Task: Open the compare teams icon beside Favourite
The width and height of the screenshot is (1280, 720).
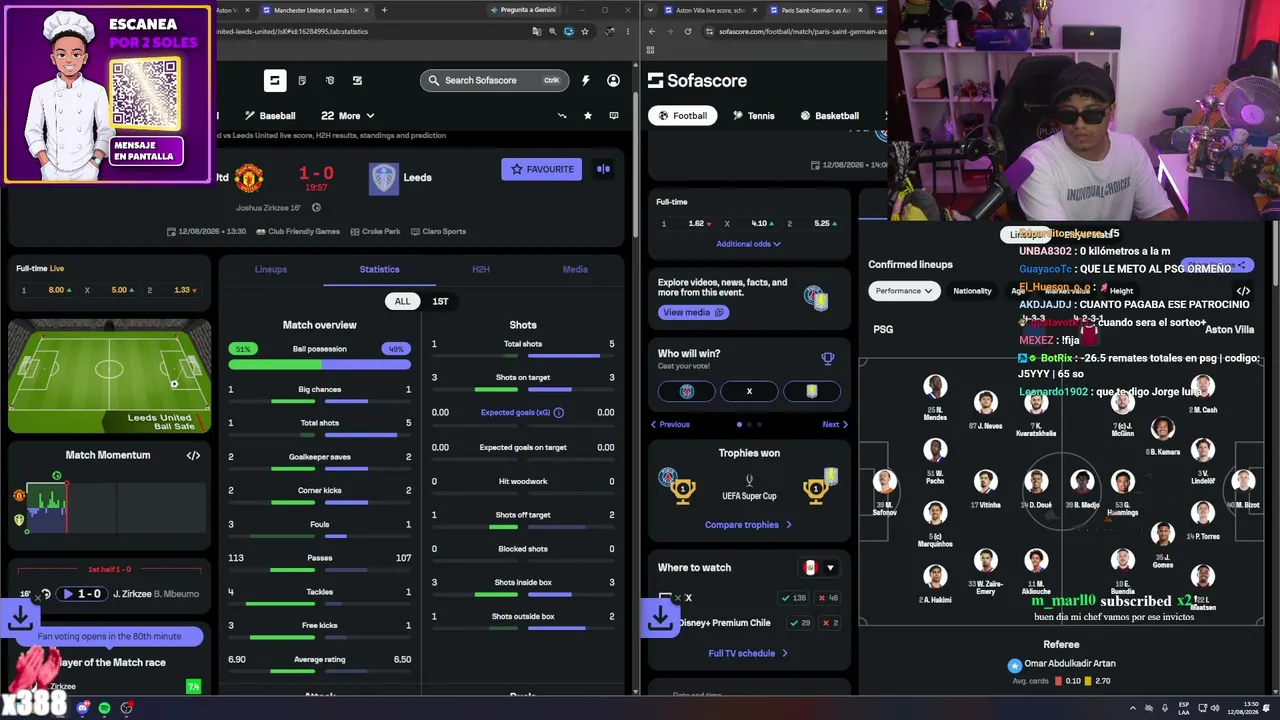Action: click(603, 169)
